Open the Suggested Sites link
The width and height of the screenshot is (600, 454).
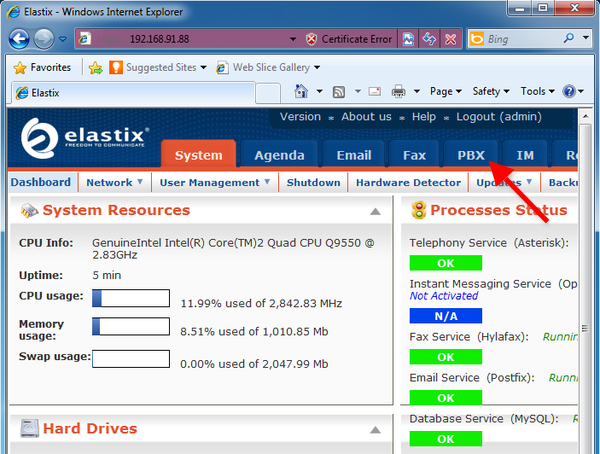tap(158, 67)
